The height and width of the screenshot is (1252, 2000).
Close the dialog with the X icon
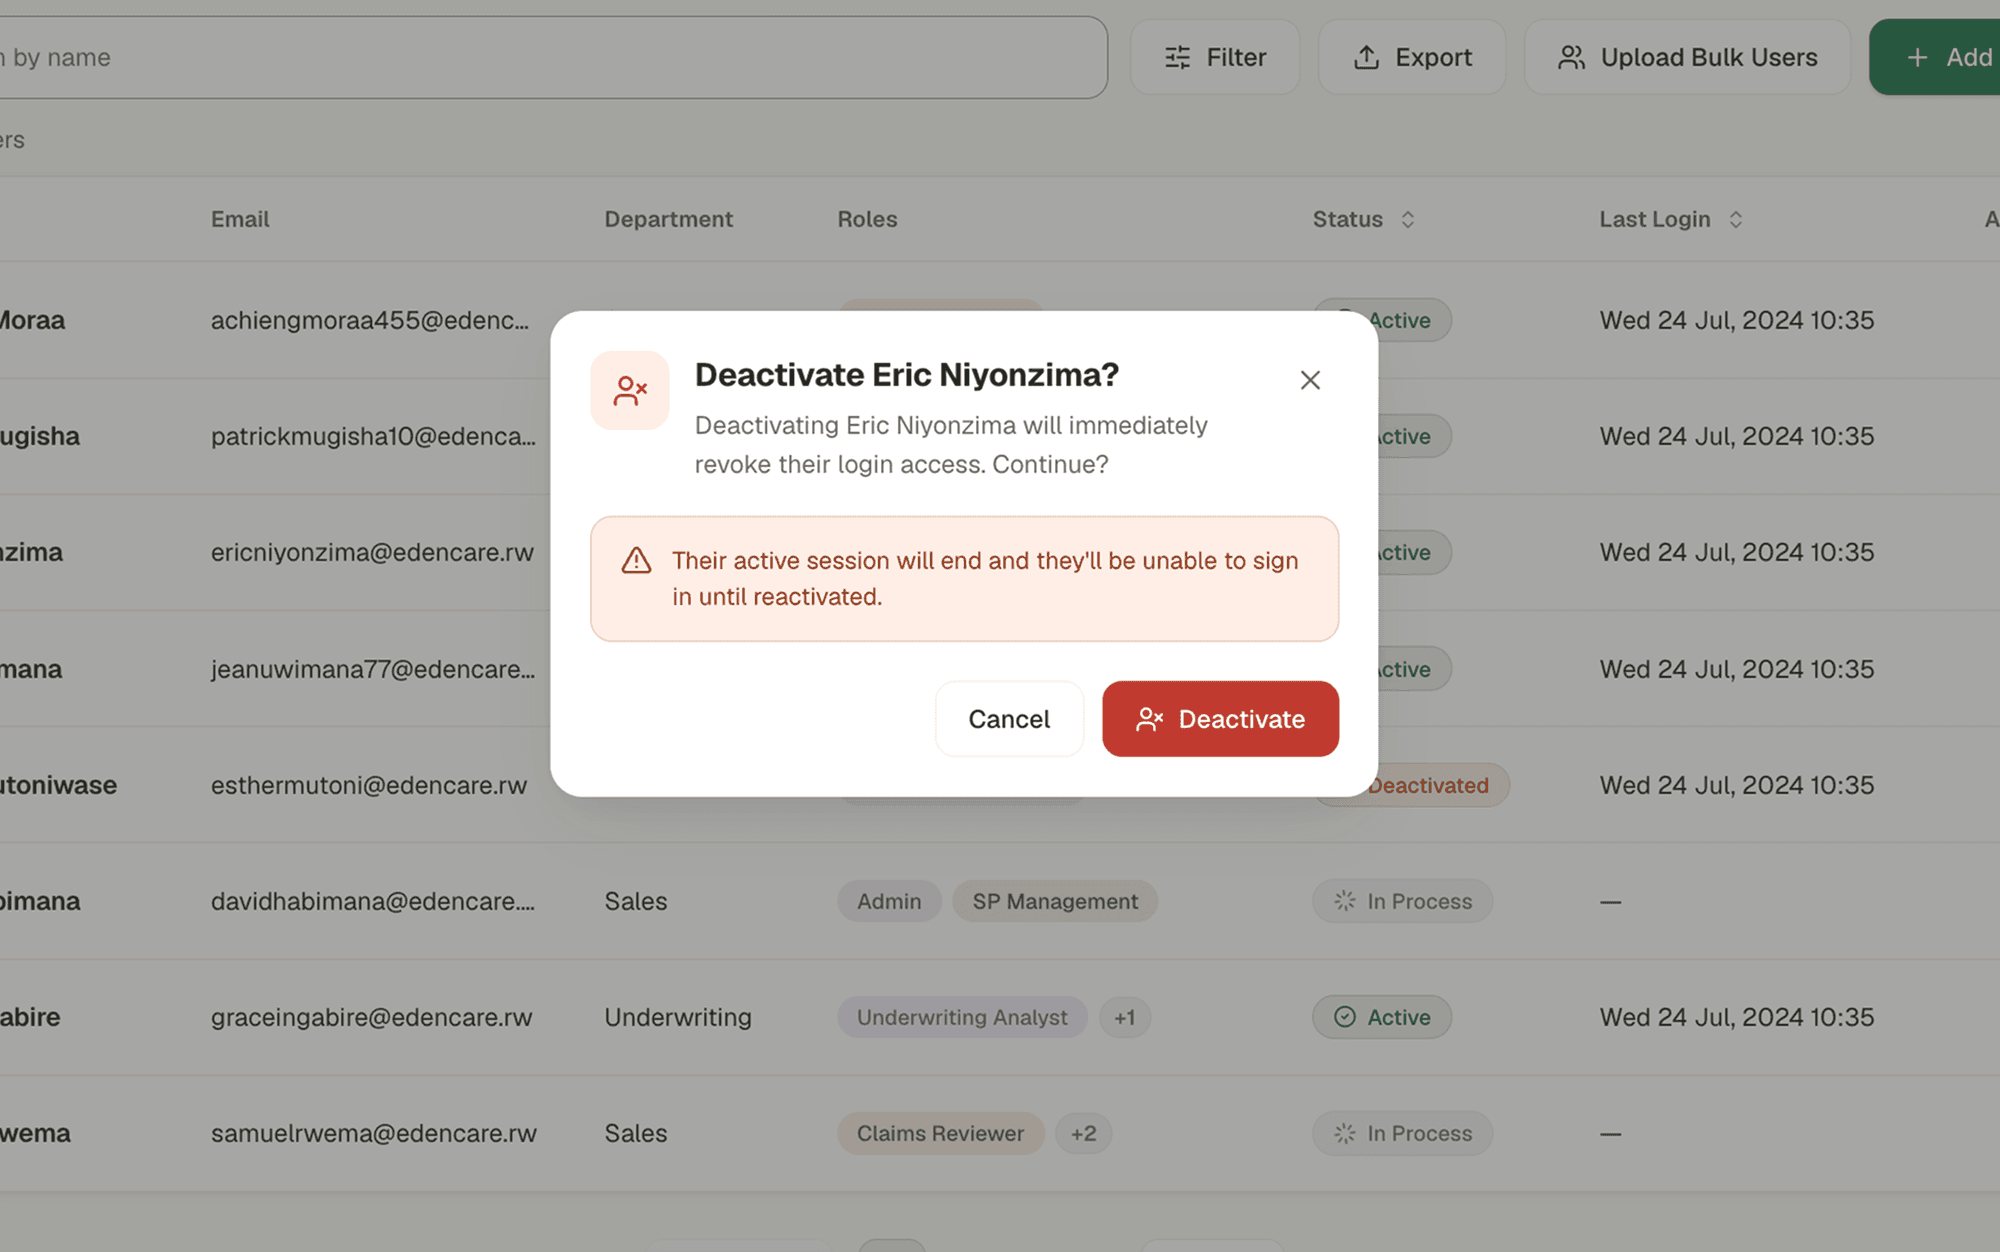[x=1310, y=380]
